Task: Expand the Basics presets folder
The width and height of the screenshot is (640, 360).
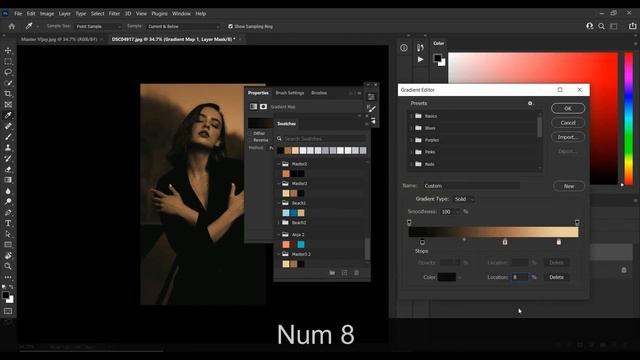Action: (x=411, y=116)
